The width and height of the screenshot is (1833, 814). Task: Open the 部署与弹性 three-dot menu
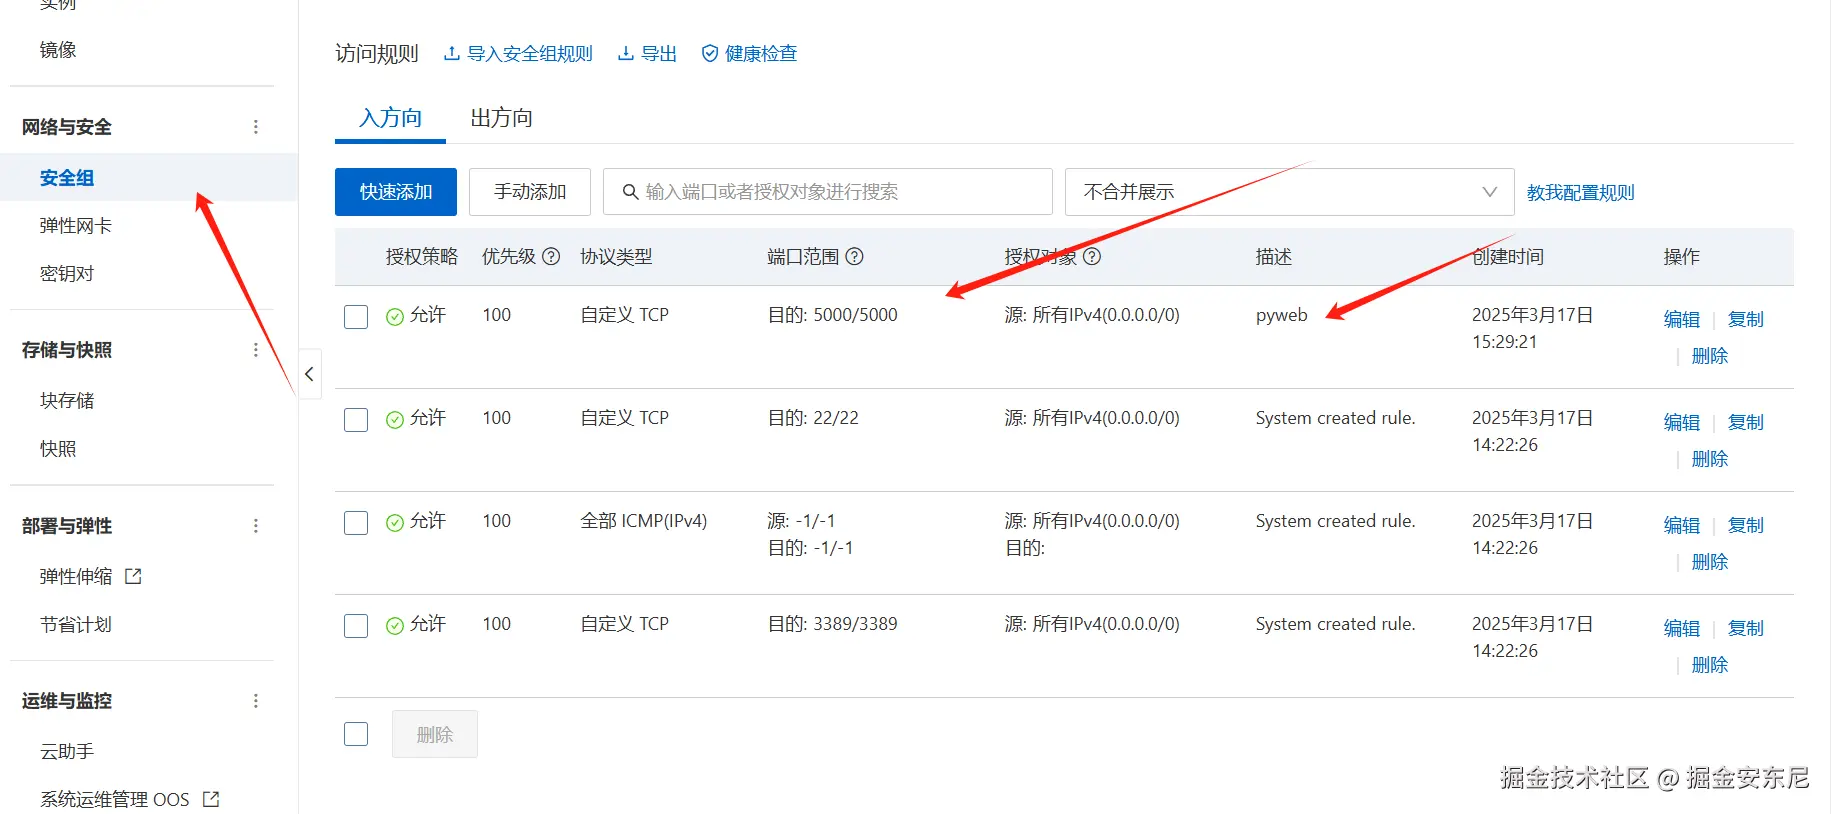256,526
